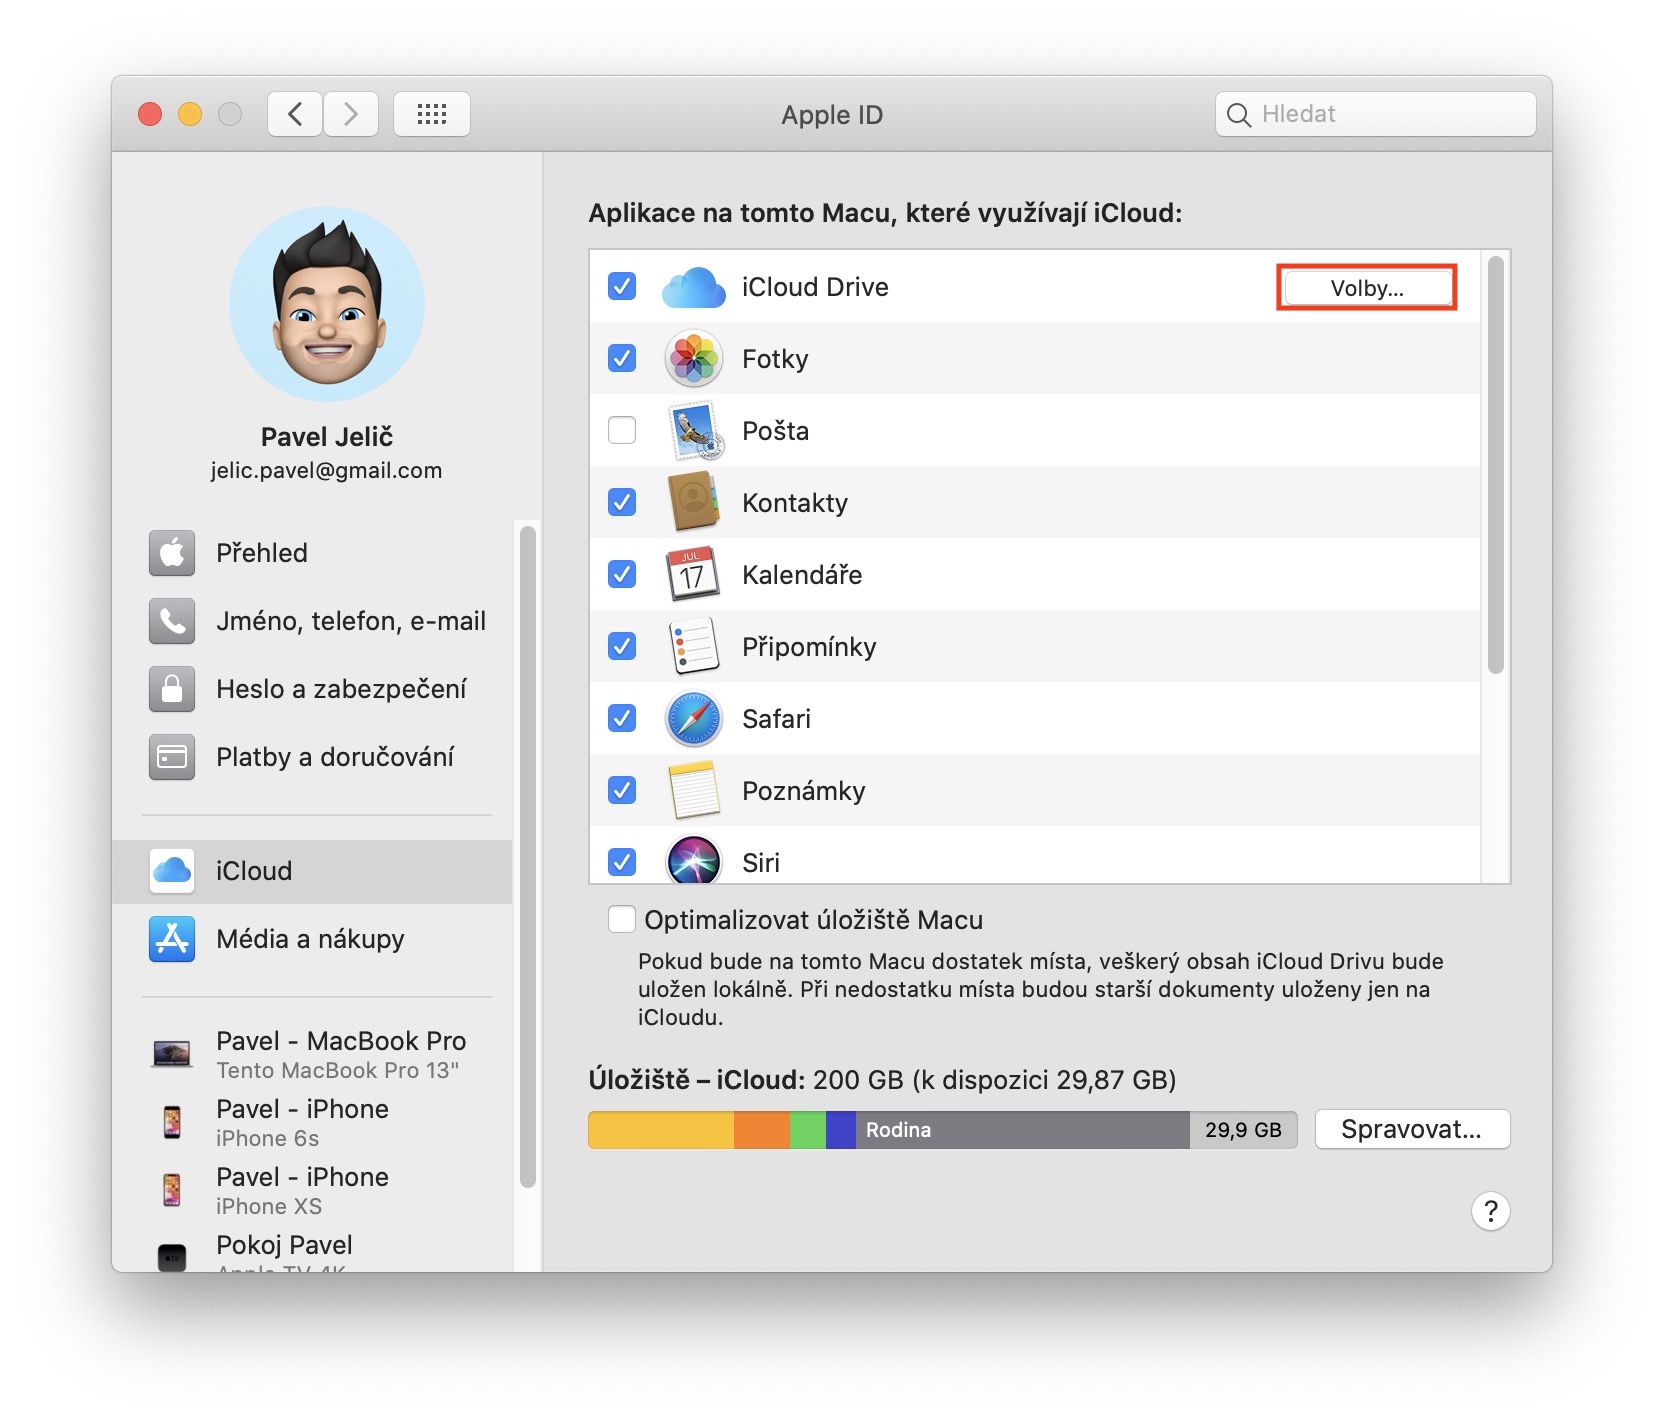Click the Apple TV device icon
Image resolution: width=1664 pixels, height=1420 pixels.
click(x=172, y=1256)
